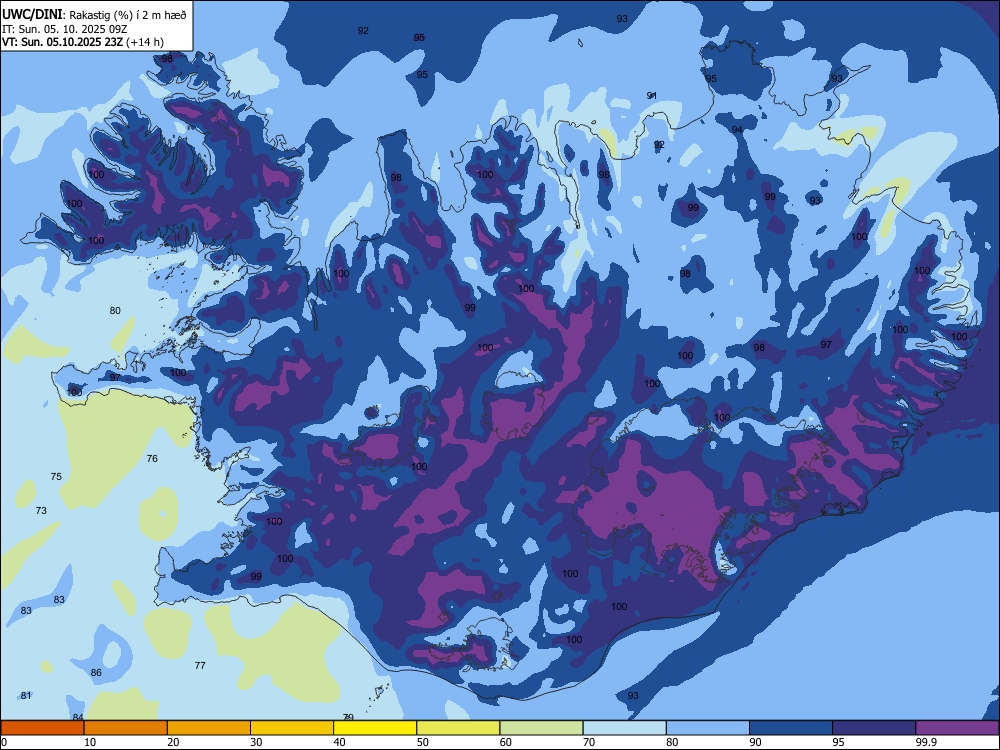The image size is (1000, 750).
Task: Click the '94' humidity value on the map
Action: click(x=737, y=129)
